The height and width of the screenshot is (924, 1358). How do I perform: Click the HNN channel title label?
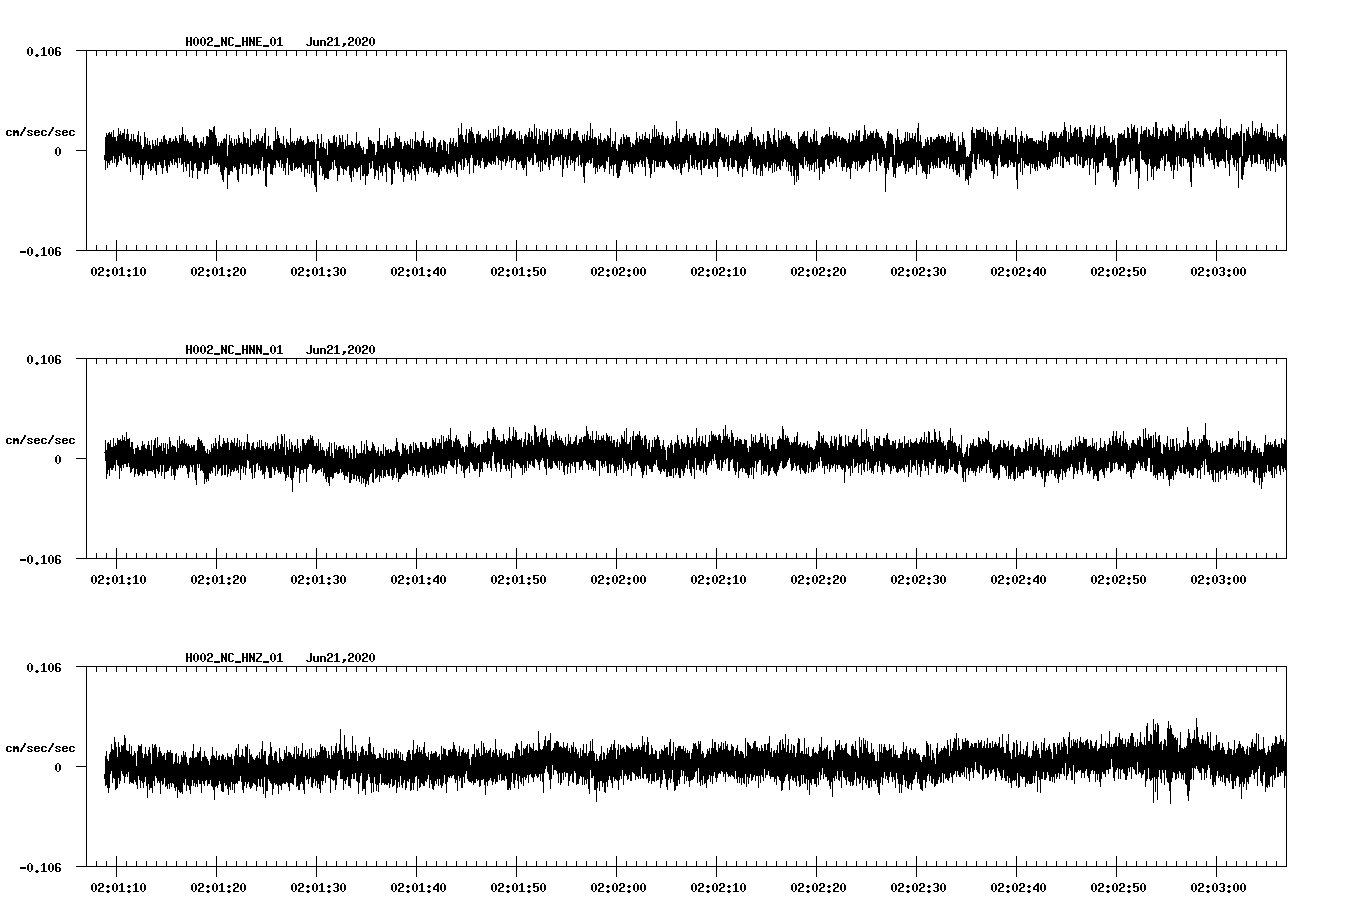tap(234, 350)
